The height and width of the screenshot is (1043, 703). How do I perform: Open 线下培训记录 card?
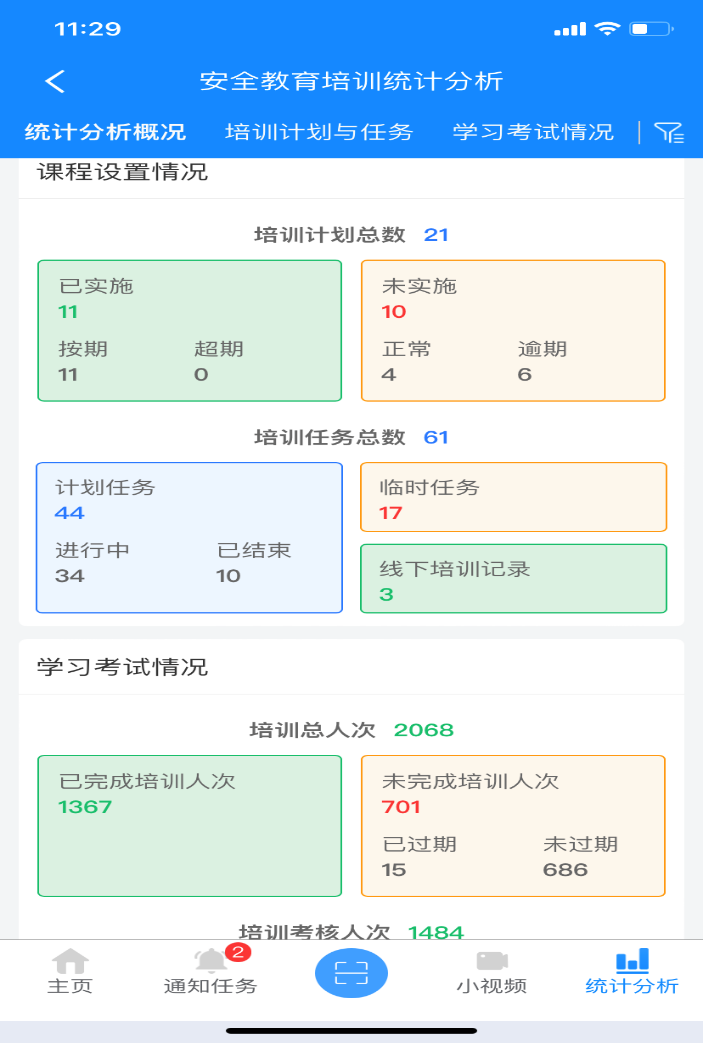point(513,578)
